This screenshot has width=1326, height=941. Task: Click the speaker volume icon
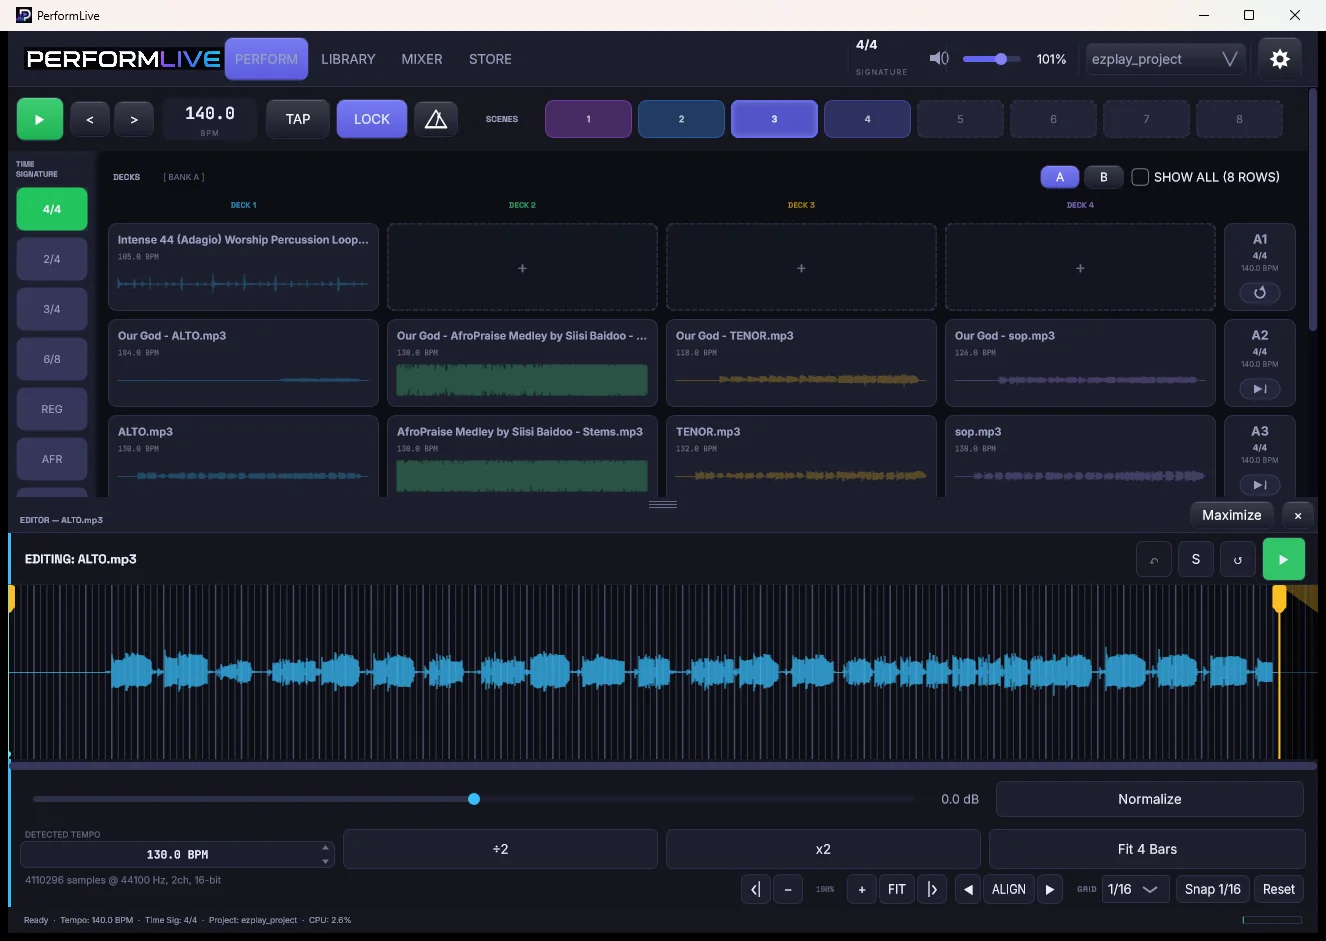[939, 59]
